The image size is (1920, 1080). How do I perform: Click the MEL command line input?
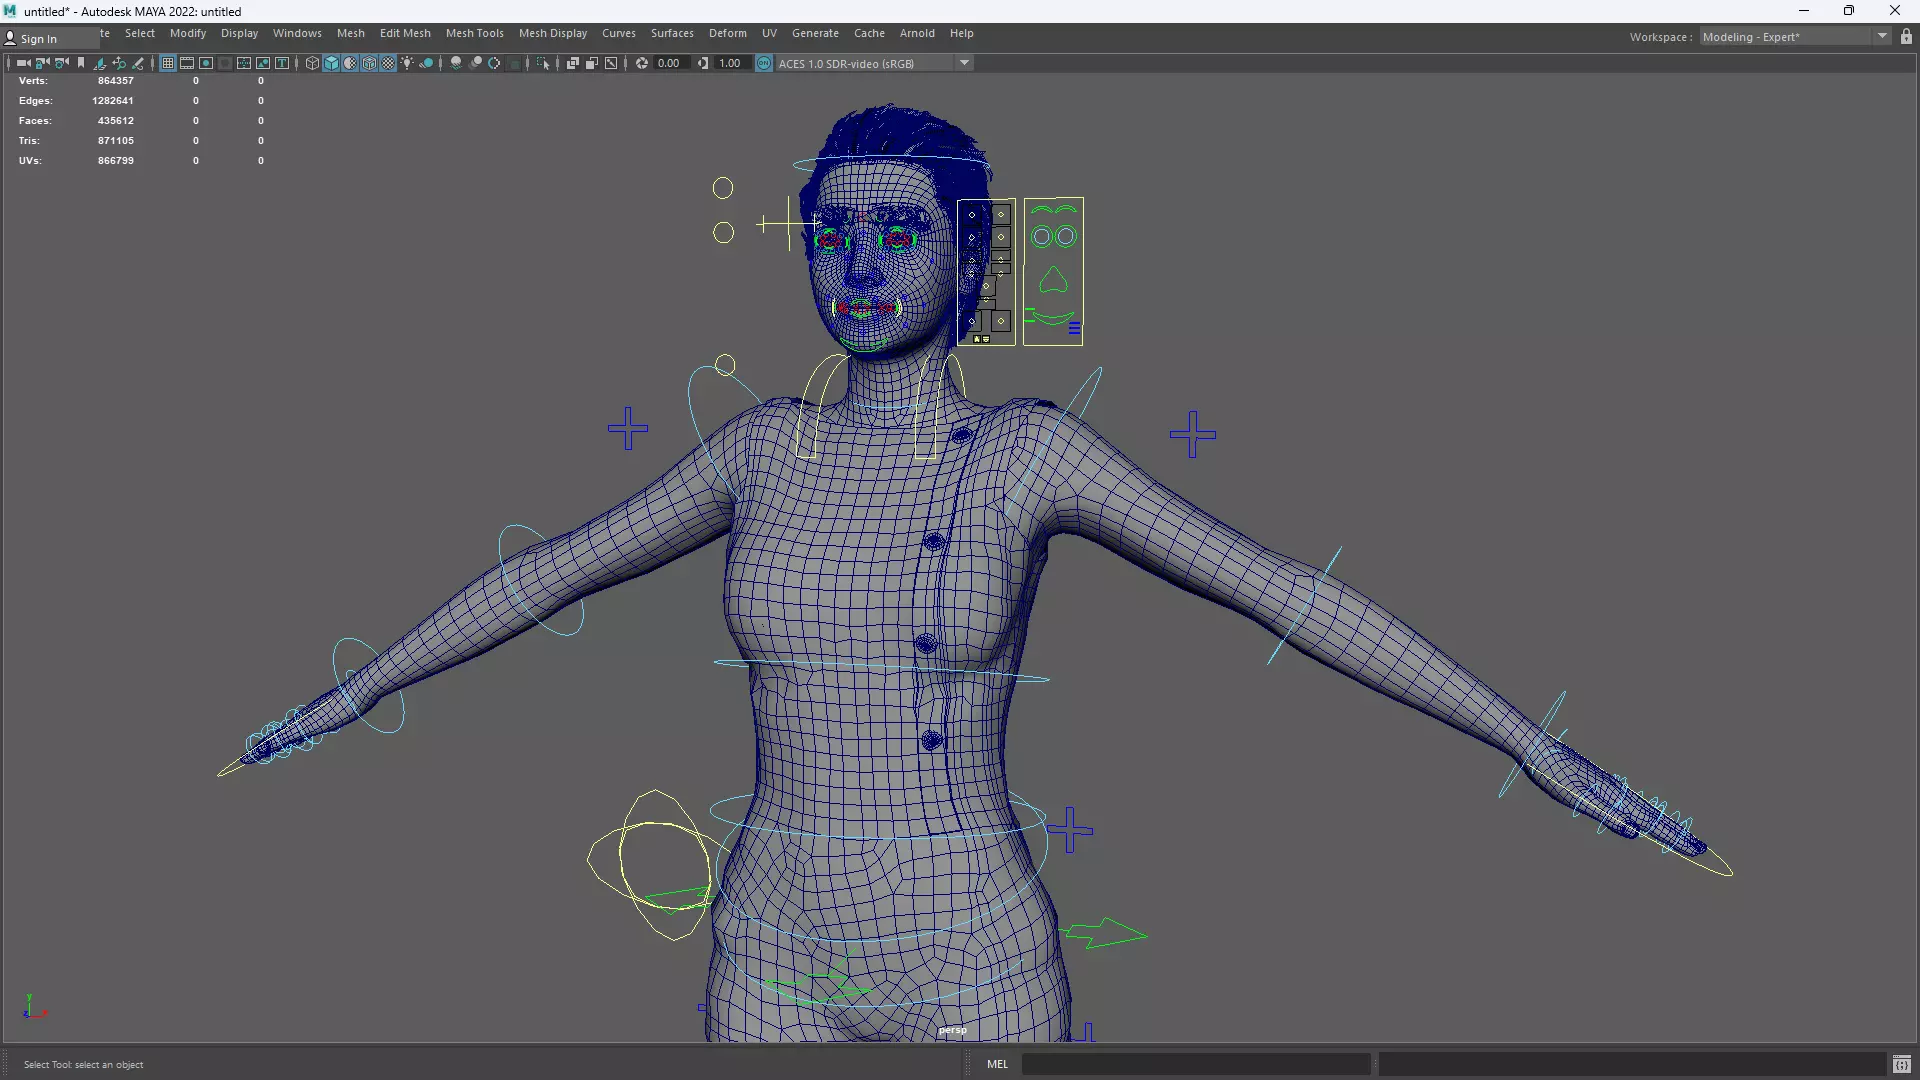[x=1195, y=1064]
